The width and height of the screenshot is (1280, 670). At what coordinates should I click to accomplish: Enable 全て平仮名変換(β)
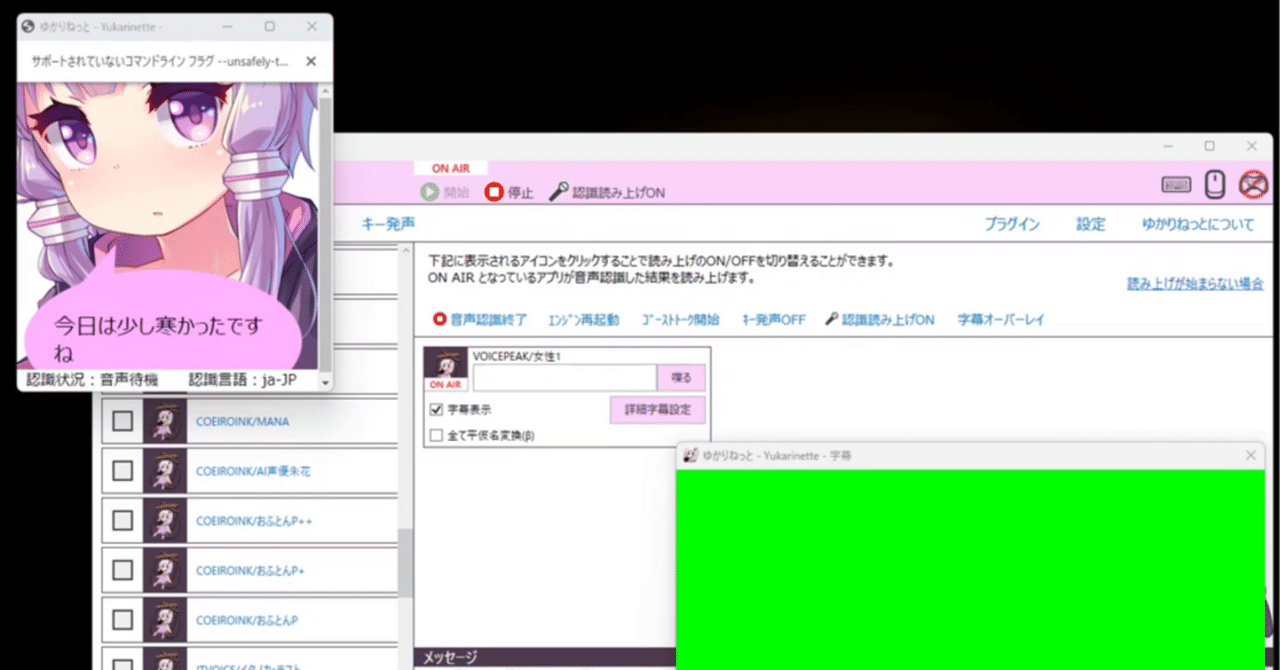pos(436,434)
